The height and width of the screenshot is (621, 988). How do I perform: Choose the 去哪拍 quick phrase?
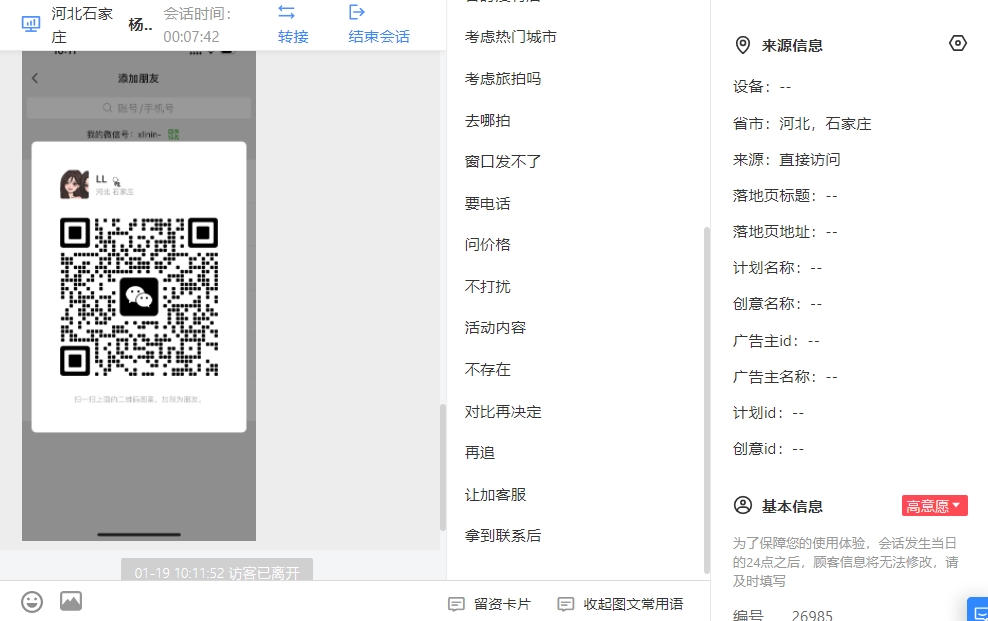488,120
